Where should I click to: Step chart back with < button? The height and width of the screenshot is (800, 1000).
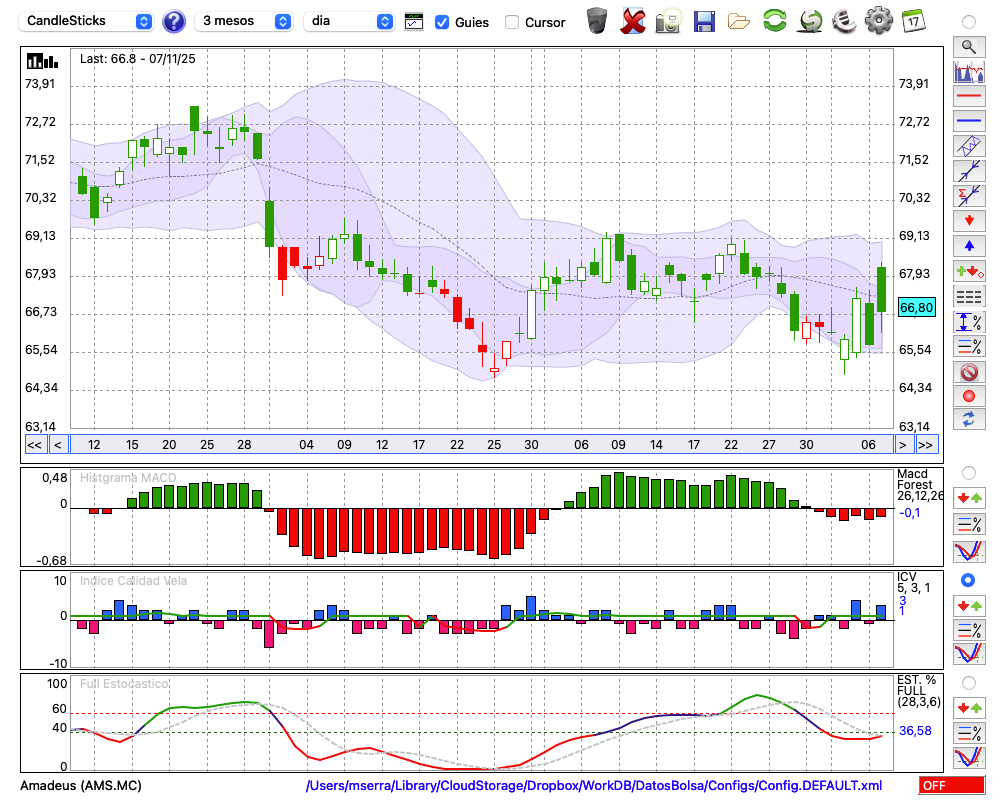coord(58,445)
